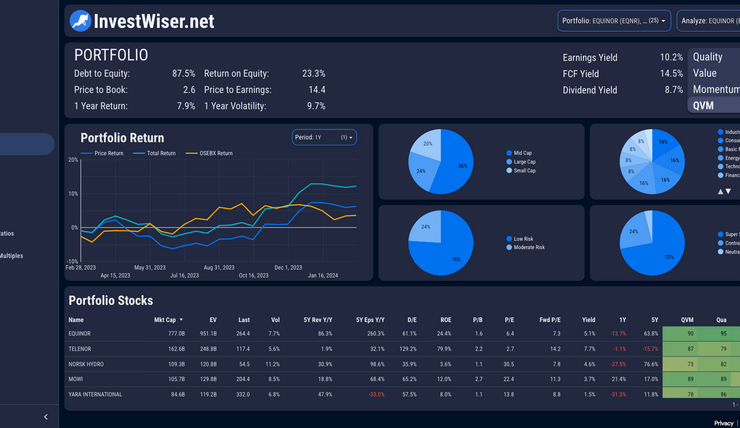
Task: Click the Portfolio Stocks heading
Action: tap(111, 301)
